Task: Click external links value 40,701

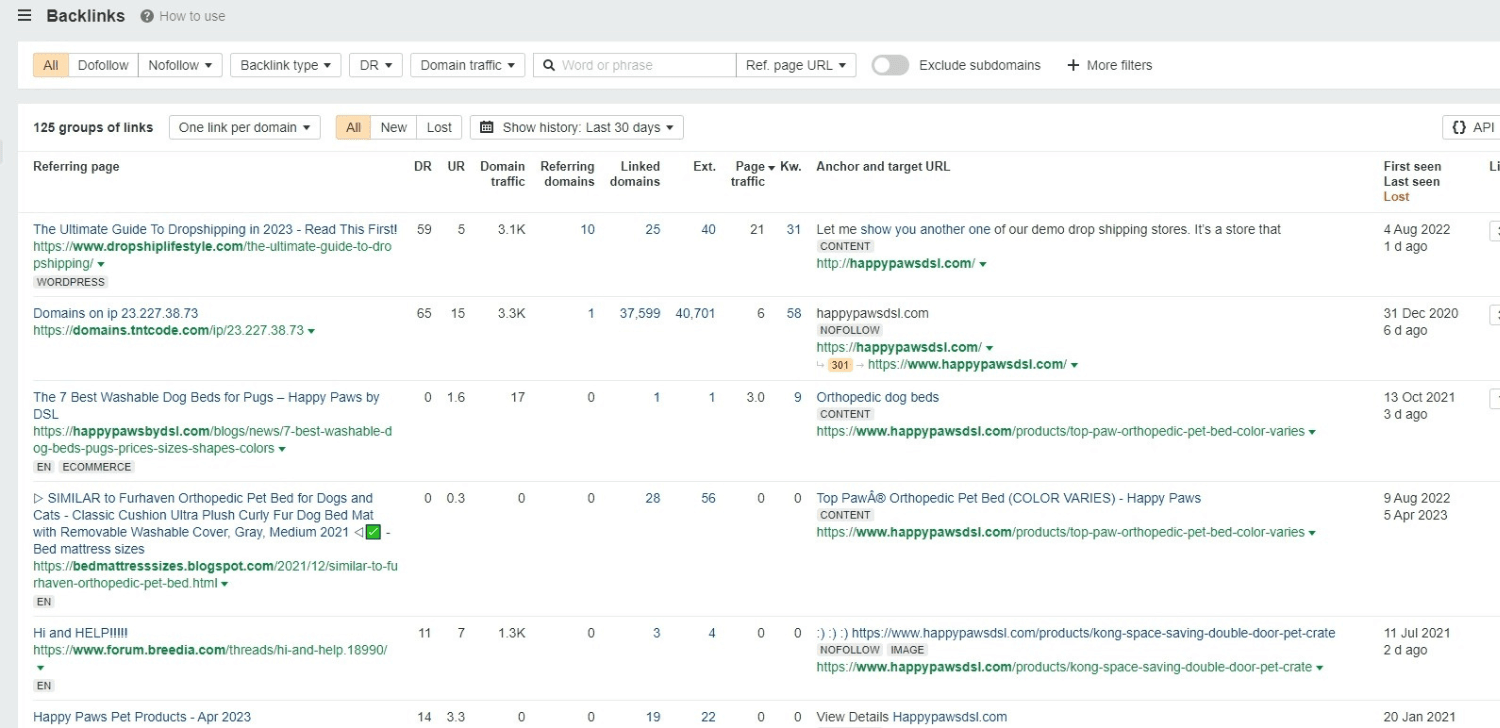Action: click(695, 313)
